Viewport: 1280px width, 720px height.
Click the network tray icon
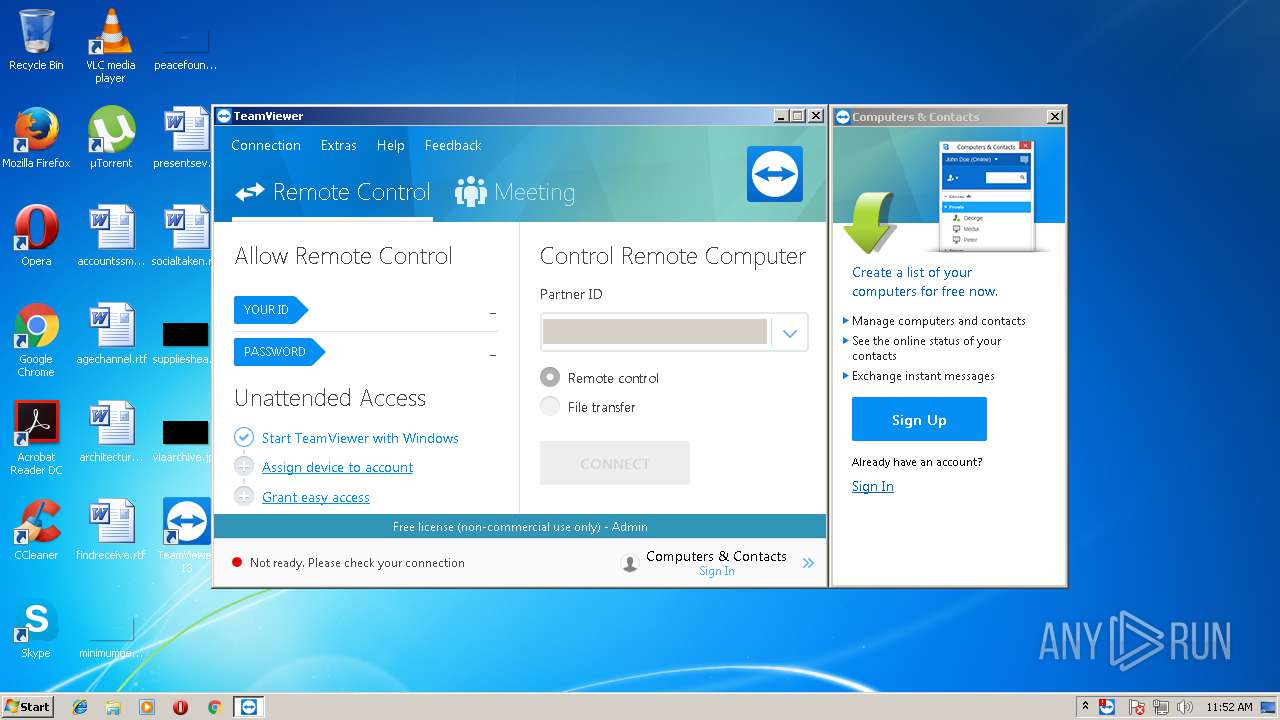click(1161, 707)
